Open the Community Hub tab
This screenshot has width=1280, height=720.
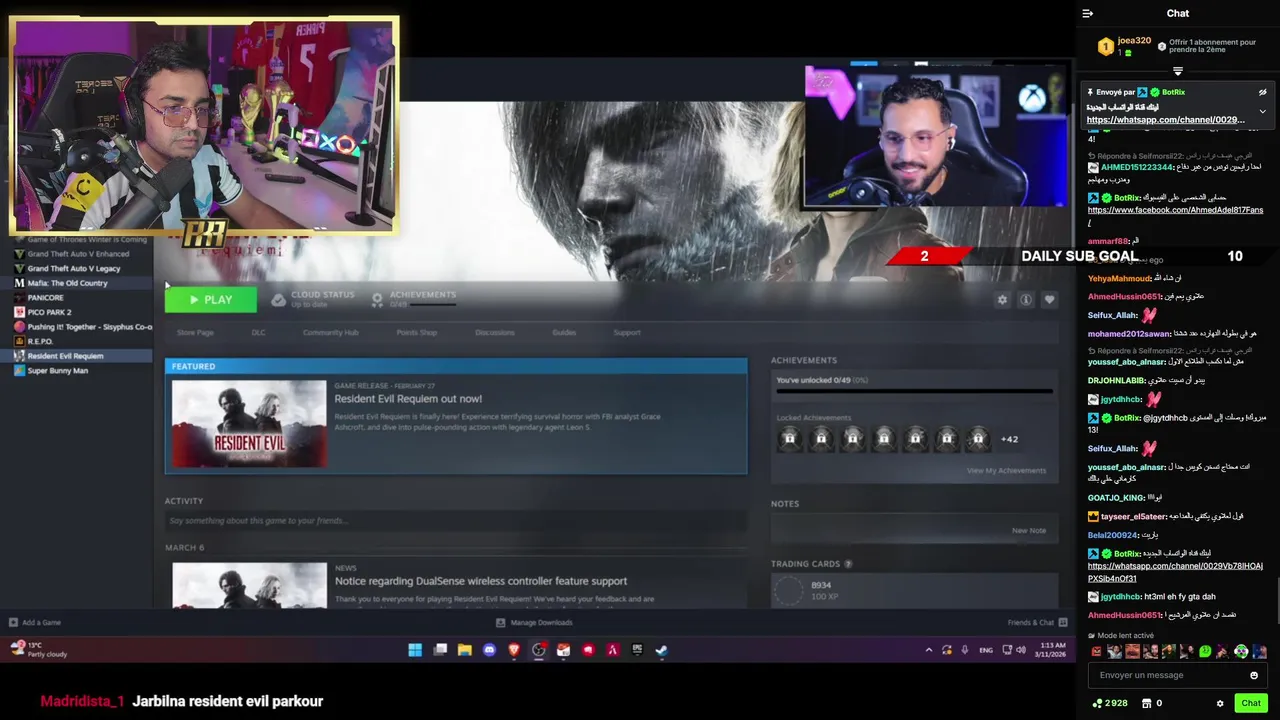coord(330,332)
